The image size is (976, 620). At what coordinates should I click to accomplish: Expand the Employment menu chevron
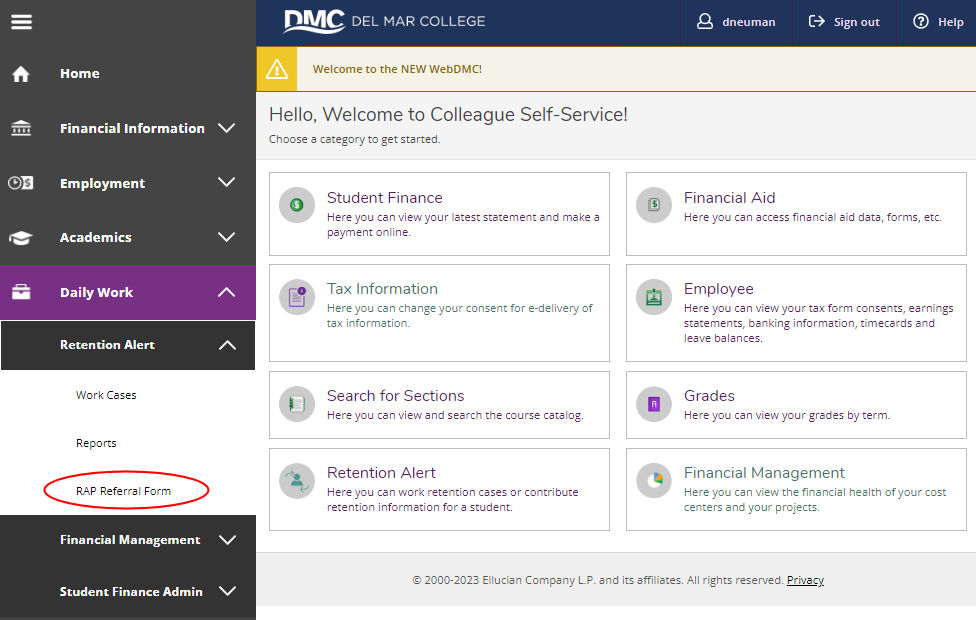pyautogui.click(x=227, y=182)
